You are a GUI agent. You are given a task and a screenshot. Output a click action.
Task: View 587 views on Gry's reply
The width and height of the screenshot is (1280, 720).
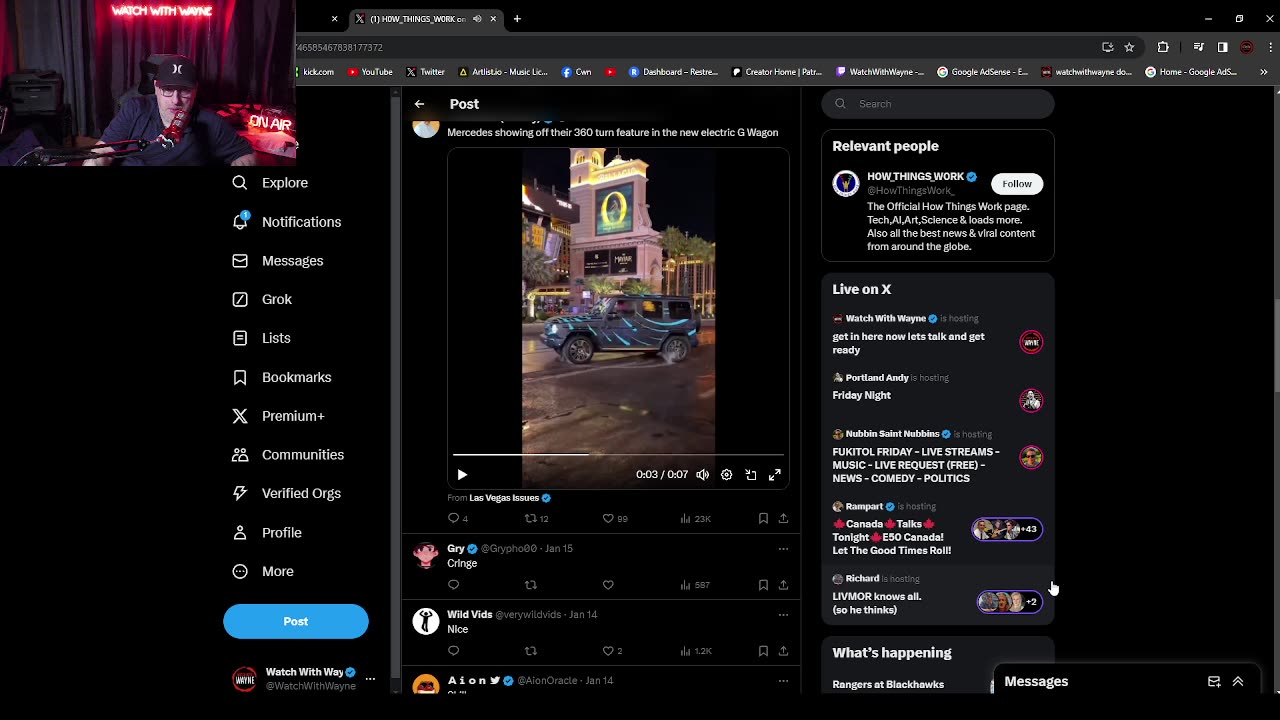[695, 585]
